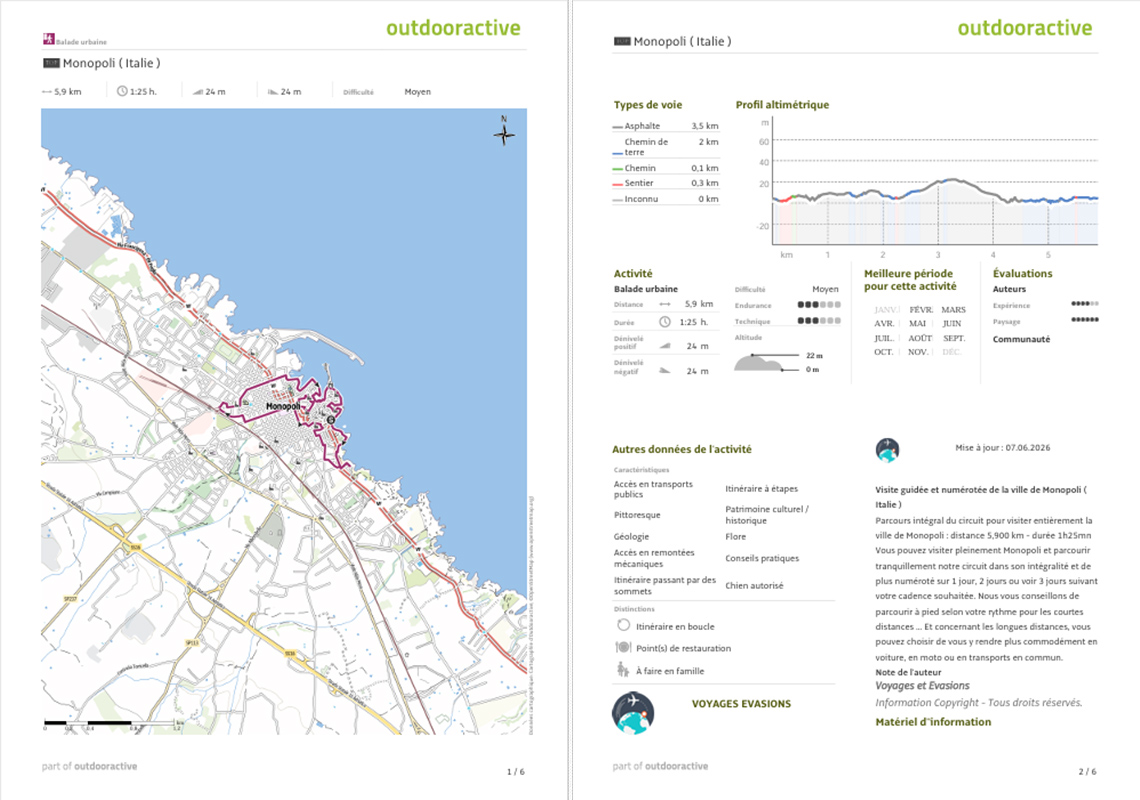The image size is (1140, 800).
Task: Click the duration clock icon beside 1:25 h.
Action: click(122, 92)
